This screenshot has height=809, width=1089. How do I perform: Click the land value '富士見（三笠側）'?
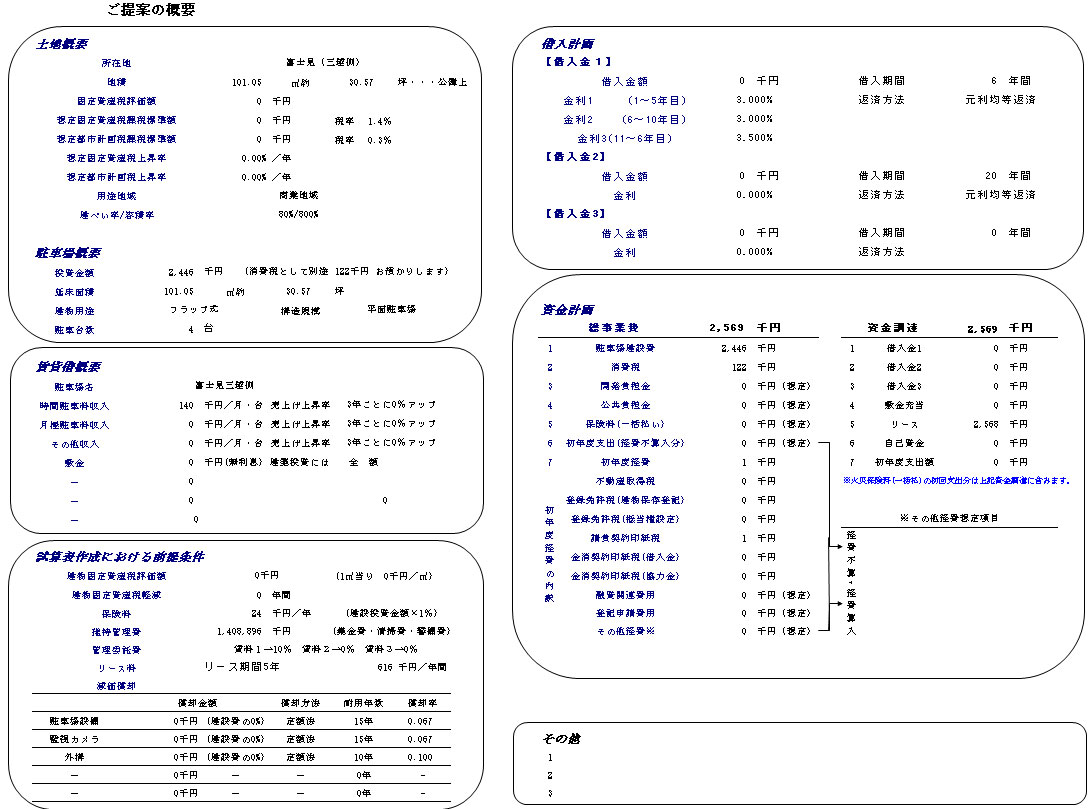pos(322,62)
